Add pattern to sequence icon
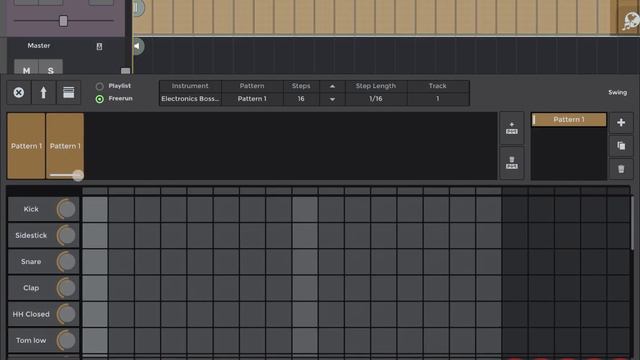 tap(512, 128)
